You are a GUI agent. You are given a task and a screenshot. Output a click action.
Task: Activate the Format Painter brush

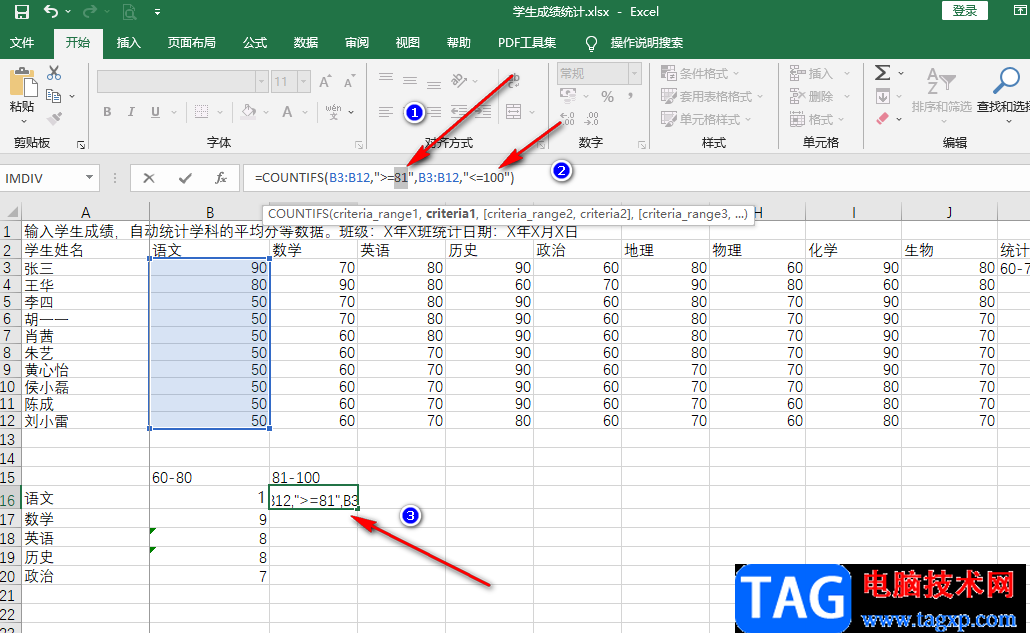[x=55, y=119]
